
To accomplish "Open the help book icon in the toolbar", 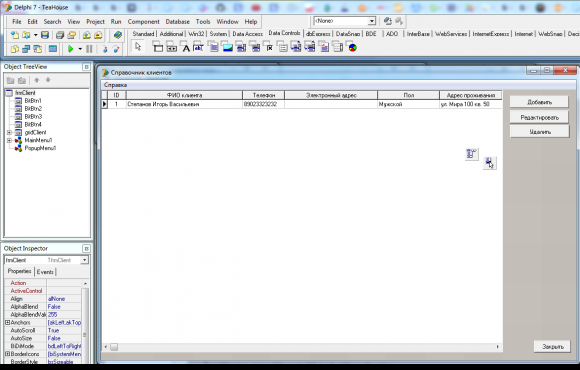I will [118, 35].
